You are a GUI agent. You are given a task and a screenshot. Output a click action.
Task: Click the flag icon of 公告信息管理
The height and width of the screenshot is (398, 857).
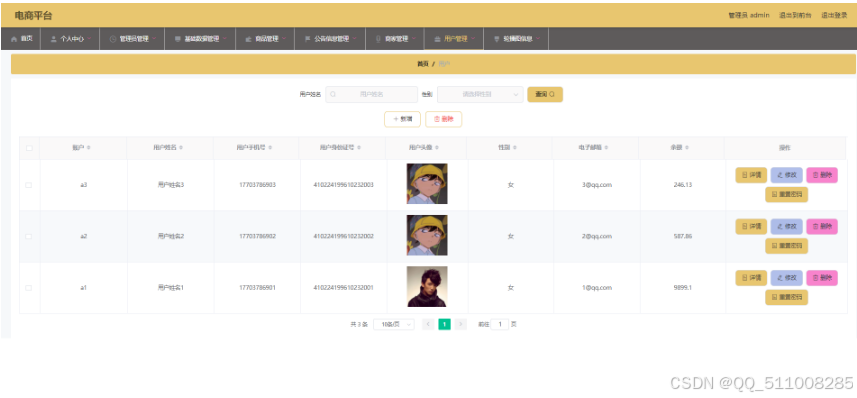tap(307, 39)
